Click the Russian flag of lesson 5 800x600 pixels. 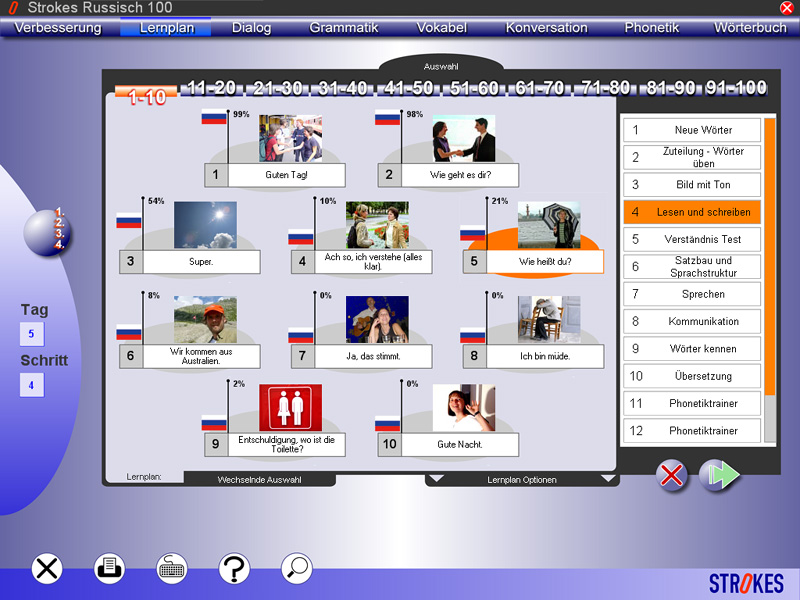tap(472, 233)
